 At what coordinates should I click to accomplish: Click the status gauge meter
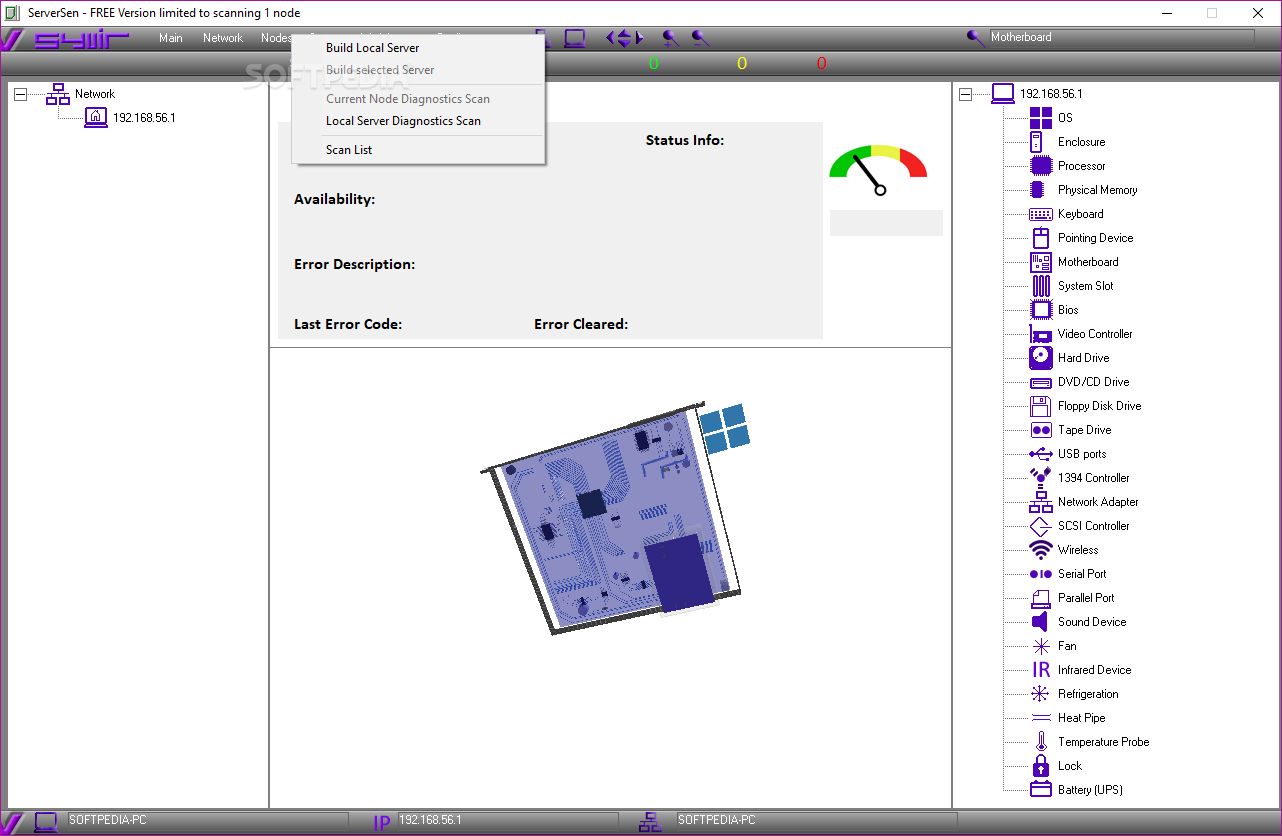click(x=878, y=169)
